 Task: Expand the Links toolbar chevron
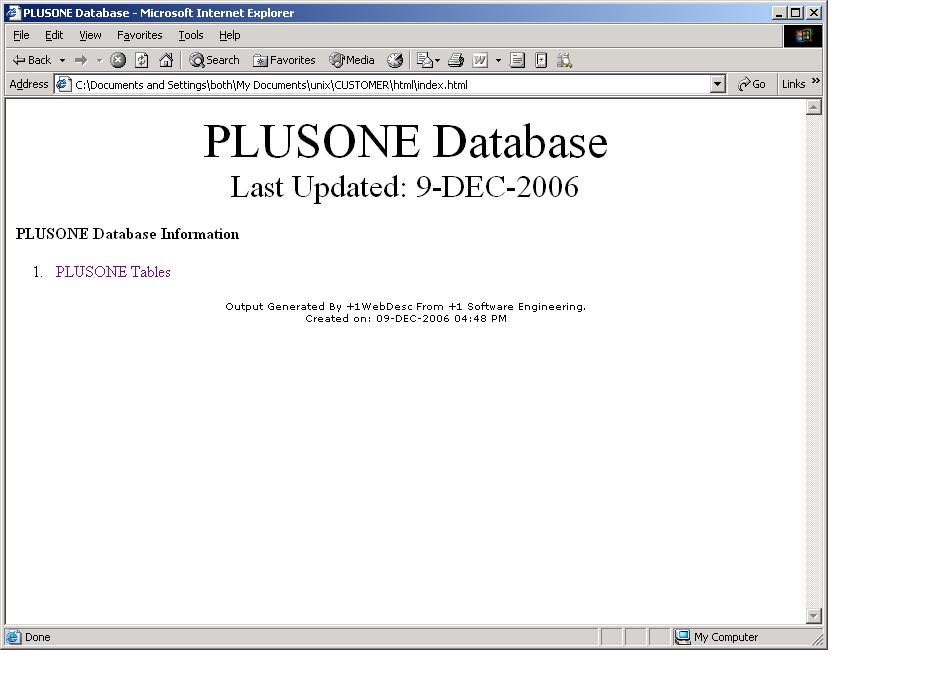[x=816, y=80]
